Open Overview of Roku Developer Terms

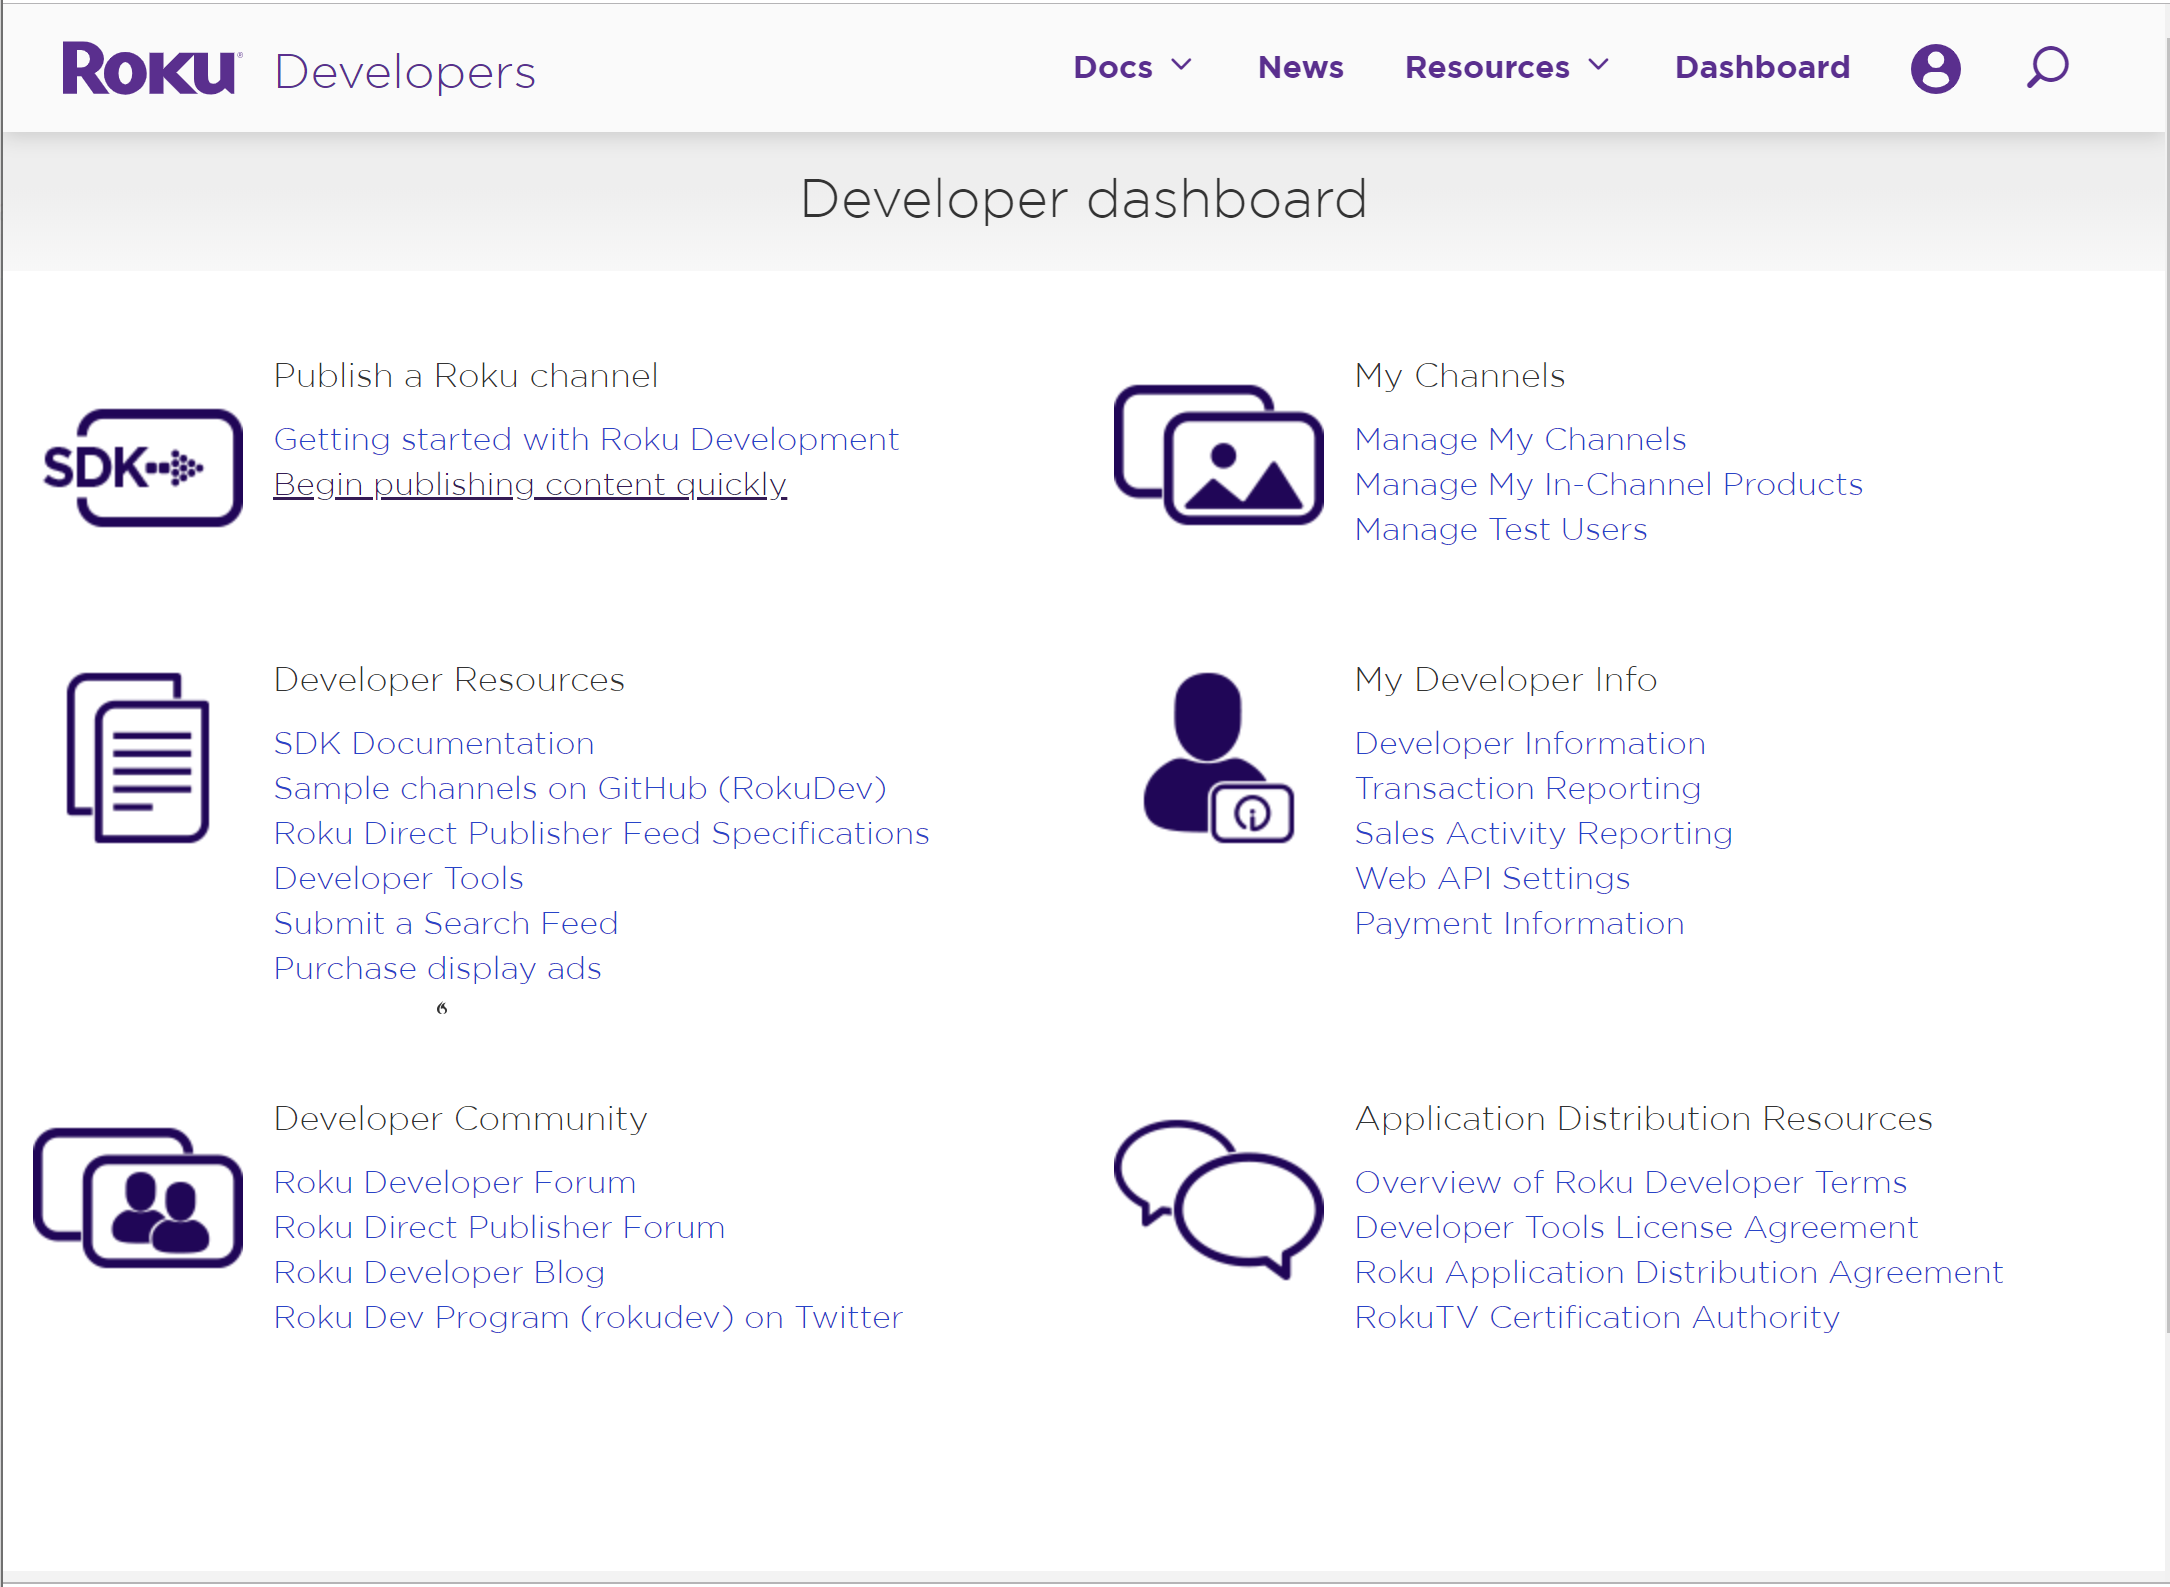point(1630,1182)
